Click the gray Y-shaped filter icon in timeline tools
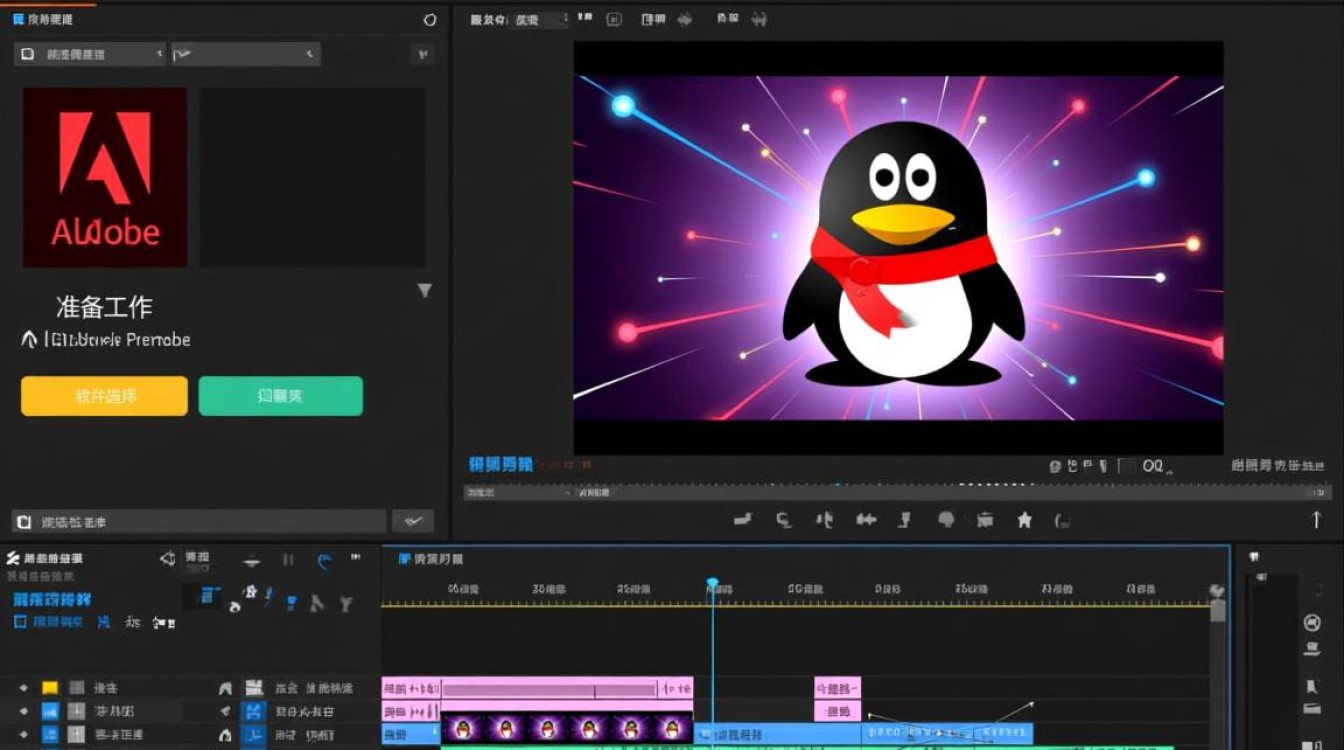 tap(346, 603)
